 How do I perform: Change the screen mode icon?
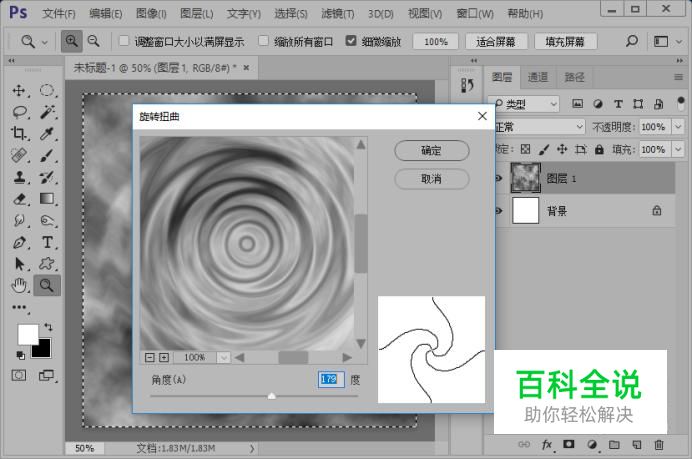(x=46, y=376)
